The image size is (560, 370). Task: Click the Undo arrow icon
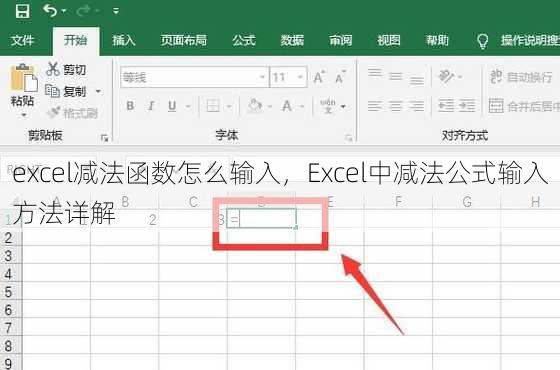pyautogui.click(x=50, y=10)
